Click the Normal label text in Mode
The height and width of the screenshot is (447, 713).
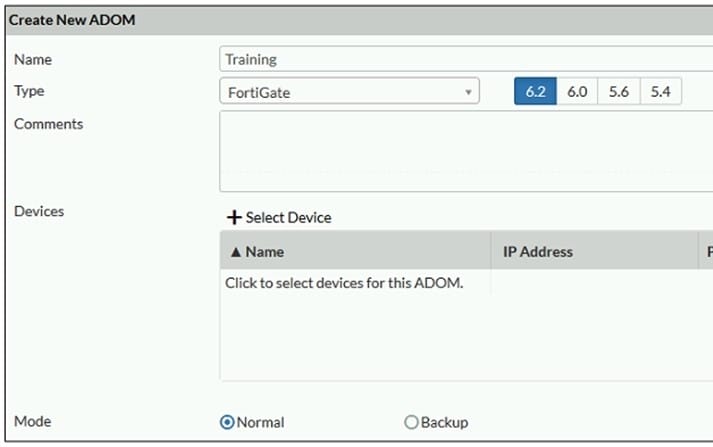(260, 422)
